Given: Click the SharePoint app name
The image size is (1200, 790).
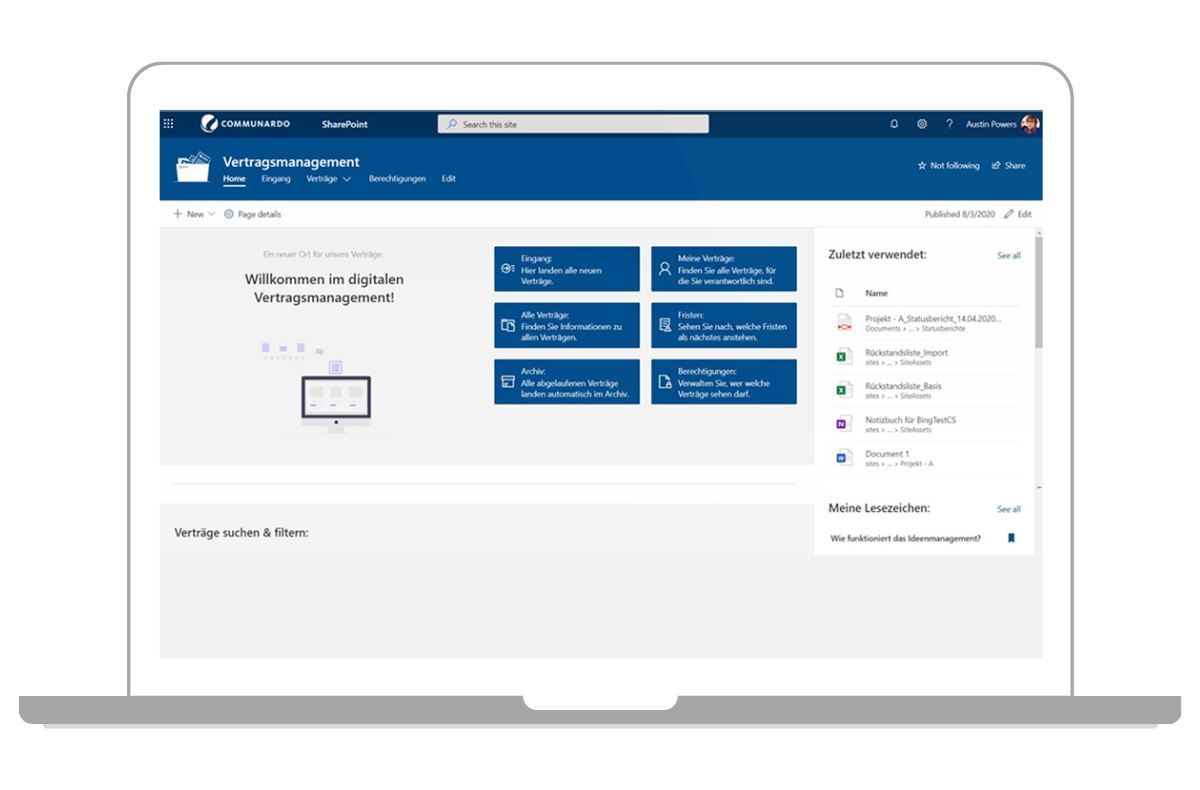Looking at the screenshot, I should [x=345, y=124].
